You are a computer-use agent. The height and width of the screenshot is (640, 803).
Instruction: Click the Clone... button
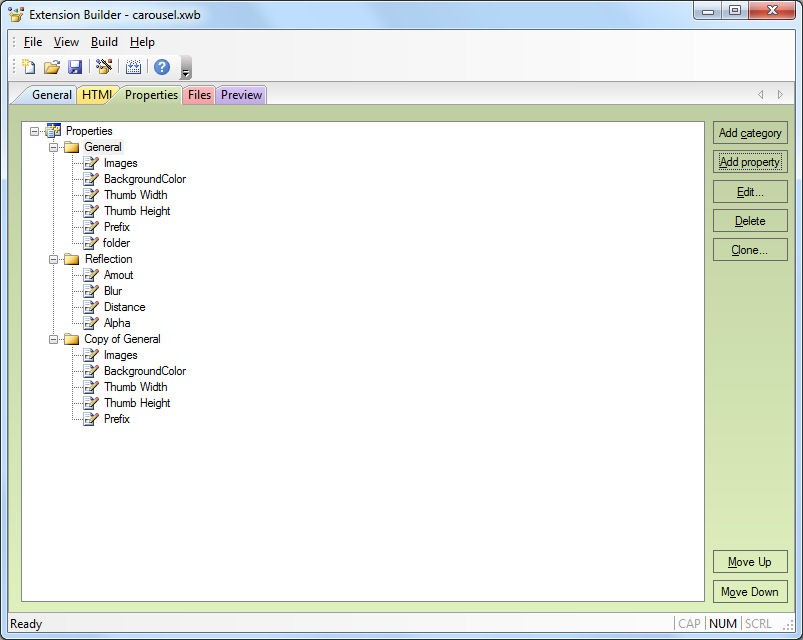pyautogui.click(x=750, y=250)
